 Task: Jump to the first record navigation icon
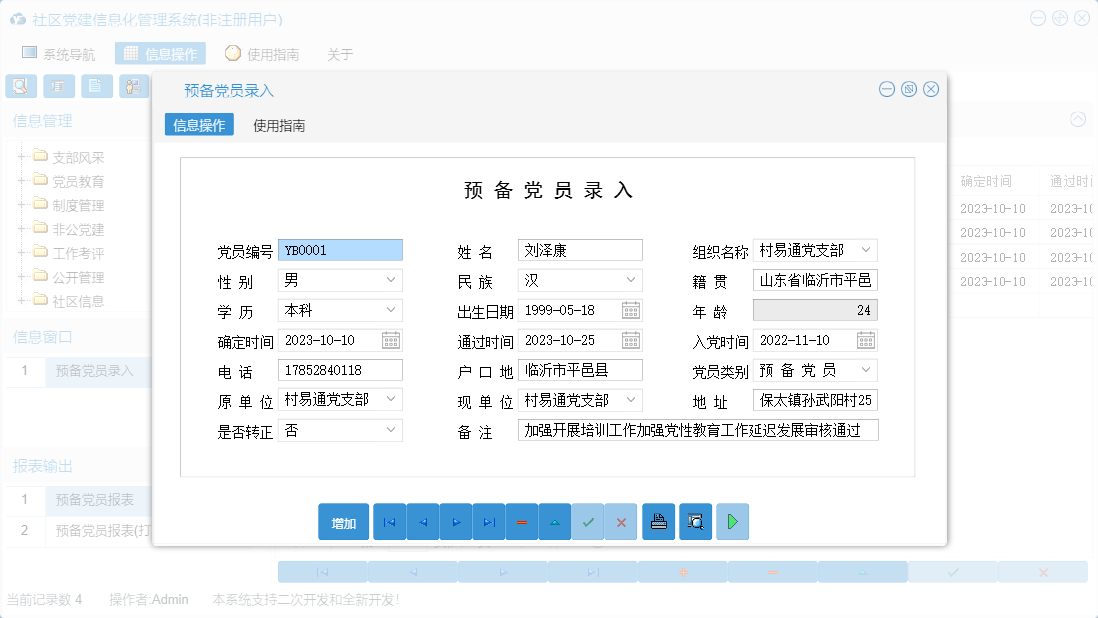pyautogui.click(x=389, y=521)
